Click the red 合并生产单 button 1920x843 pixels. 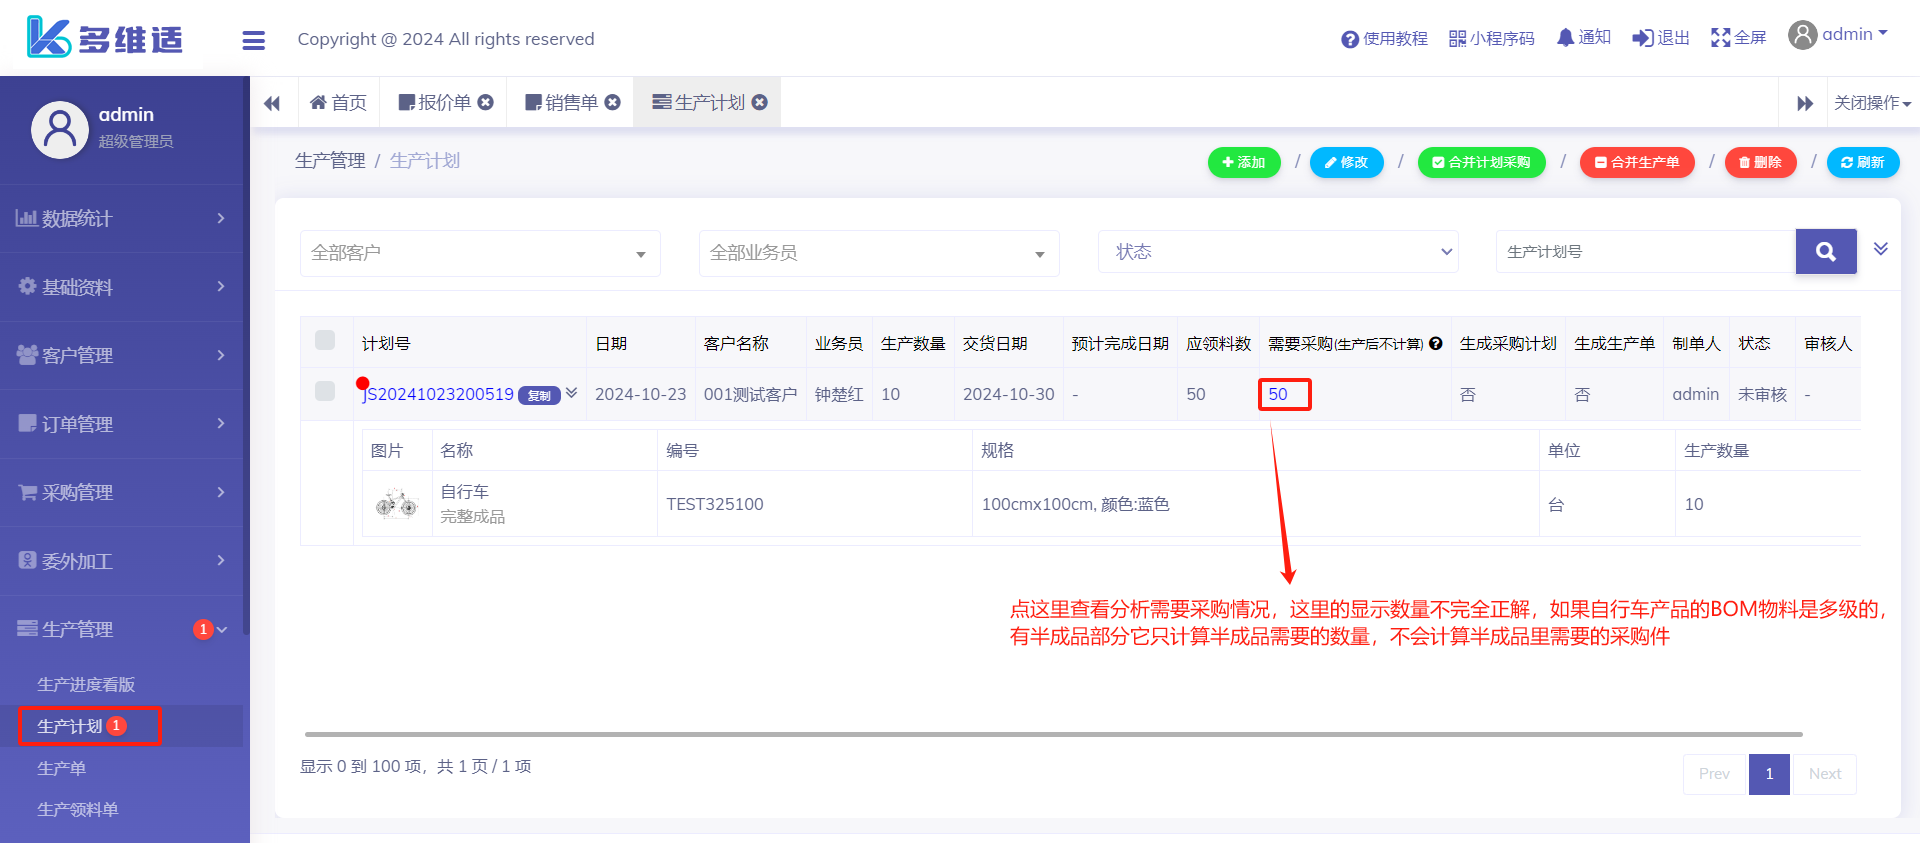[1636, 162]
